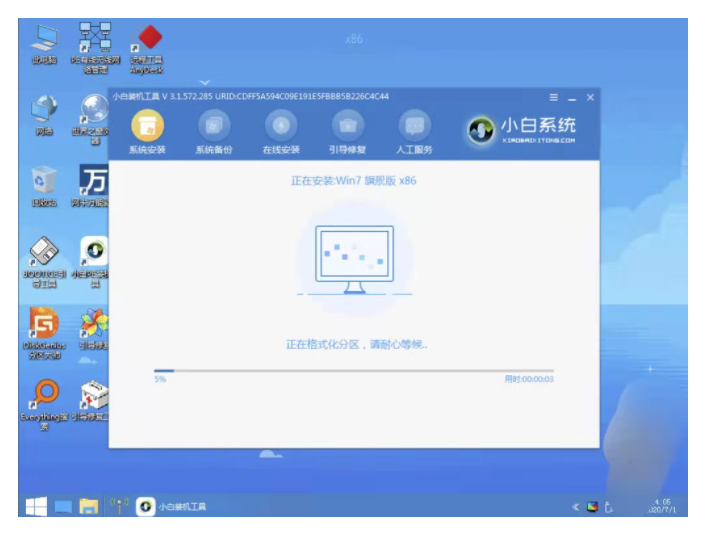The width and height of the screenshot is (720, 533).
Task: Click the installation progress bar
Action: (354, 370)
